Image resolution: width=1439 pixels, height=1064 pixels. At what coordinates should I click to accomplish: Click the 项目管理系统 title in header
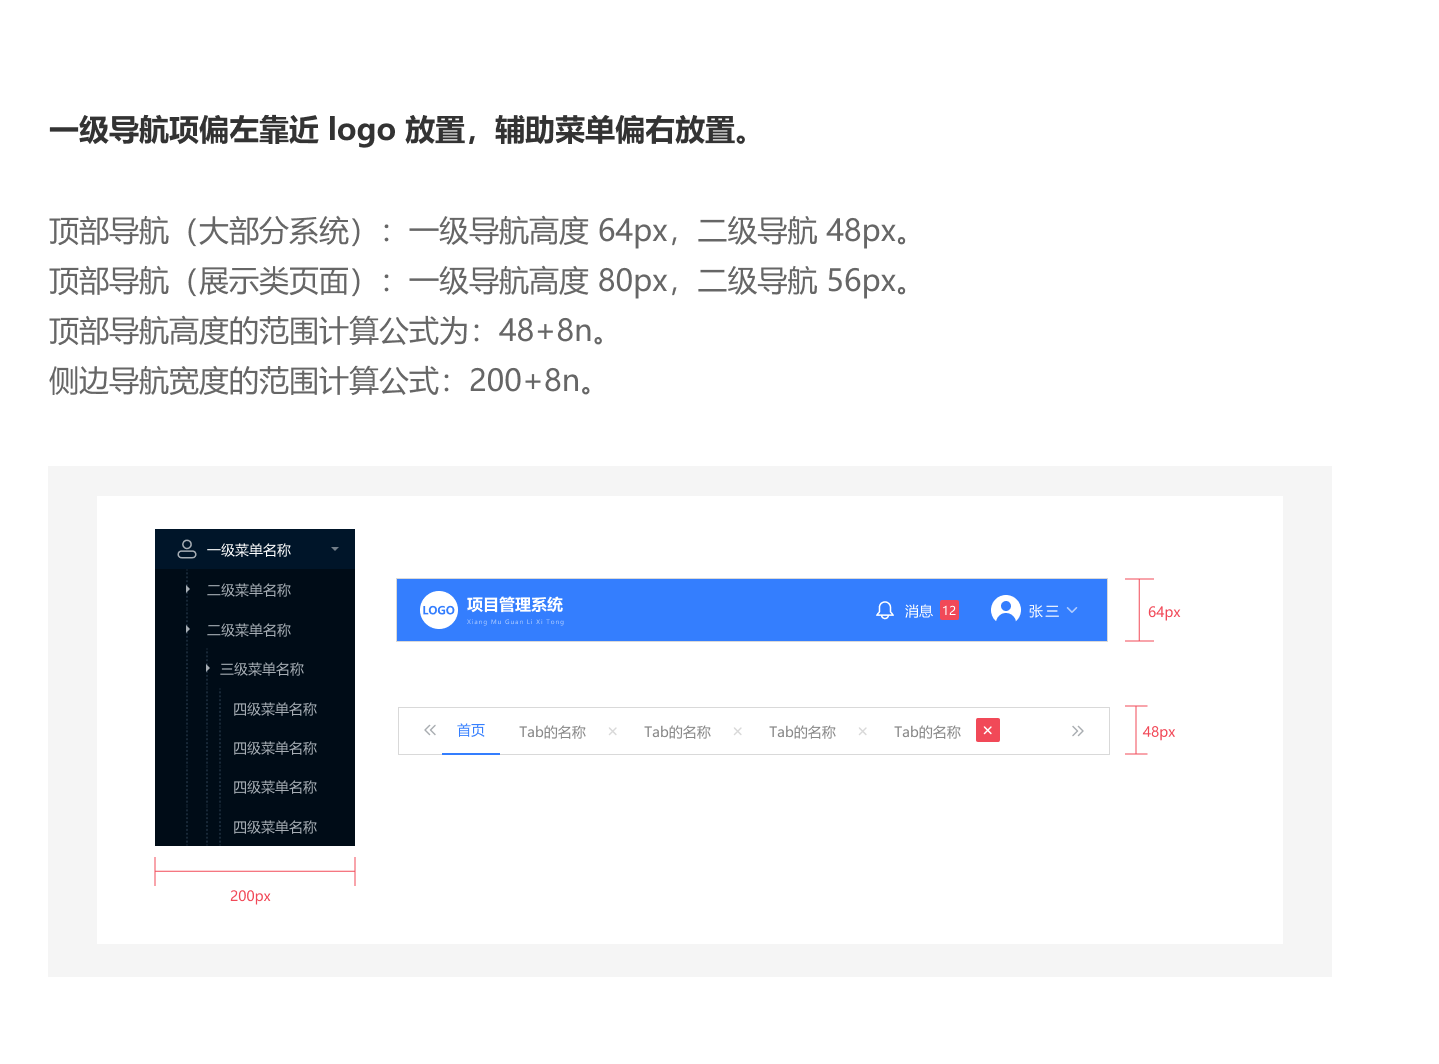click(x=515, y=604)
